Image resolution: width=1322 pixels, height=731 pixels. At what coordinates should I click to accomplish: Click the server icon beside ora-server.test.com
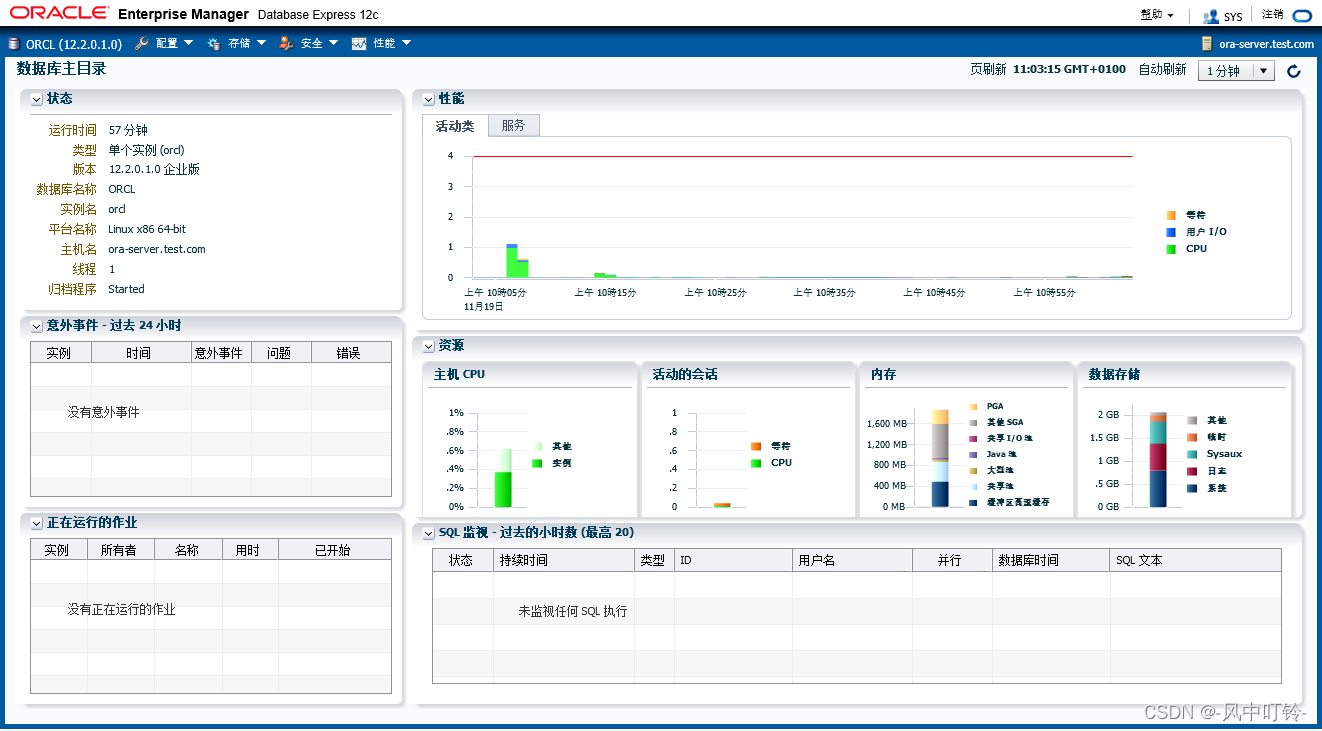click(1207, 44)
